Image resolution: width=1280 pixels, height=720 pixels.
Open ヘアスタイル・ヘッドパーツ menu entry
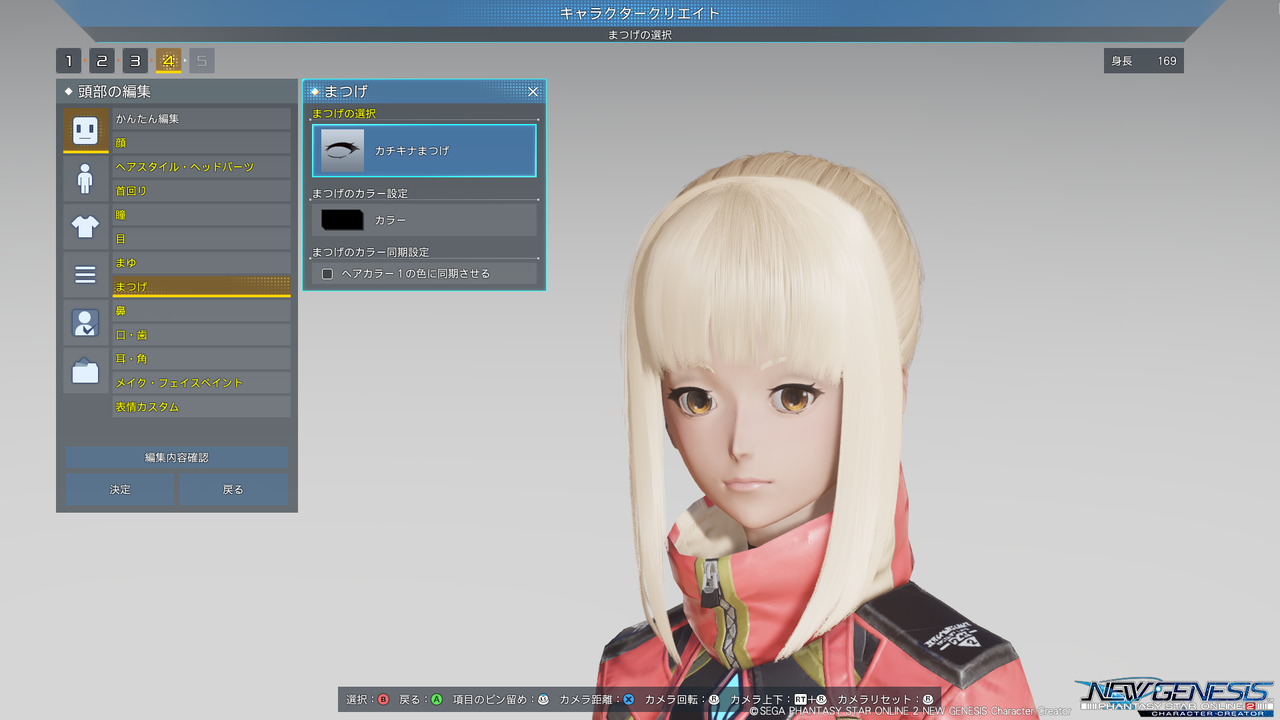click(x=201, y=167)
